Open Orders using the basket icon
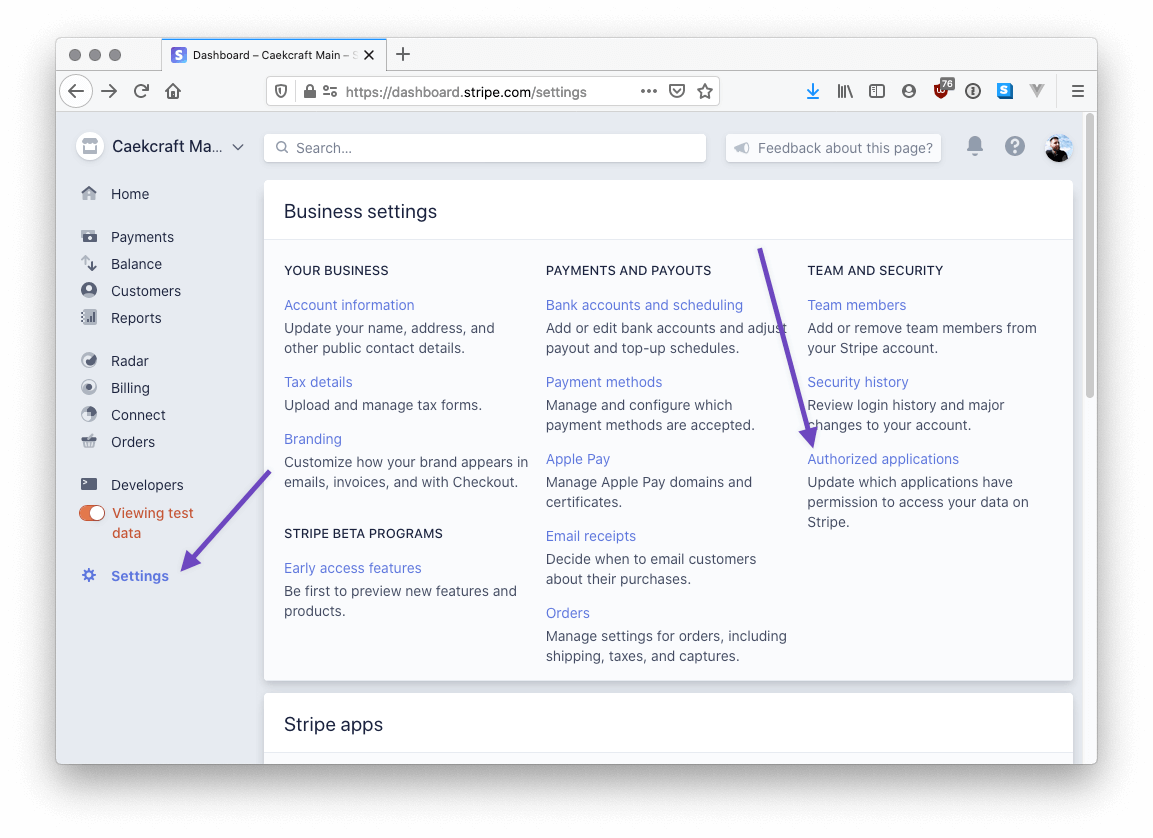Viewport: 1153px width, 838px height. point(91,441)
